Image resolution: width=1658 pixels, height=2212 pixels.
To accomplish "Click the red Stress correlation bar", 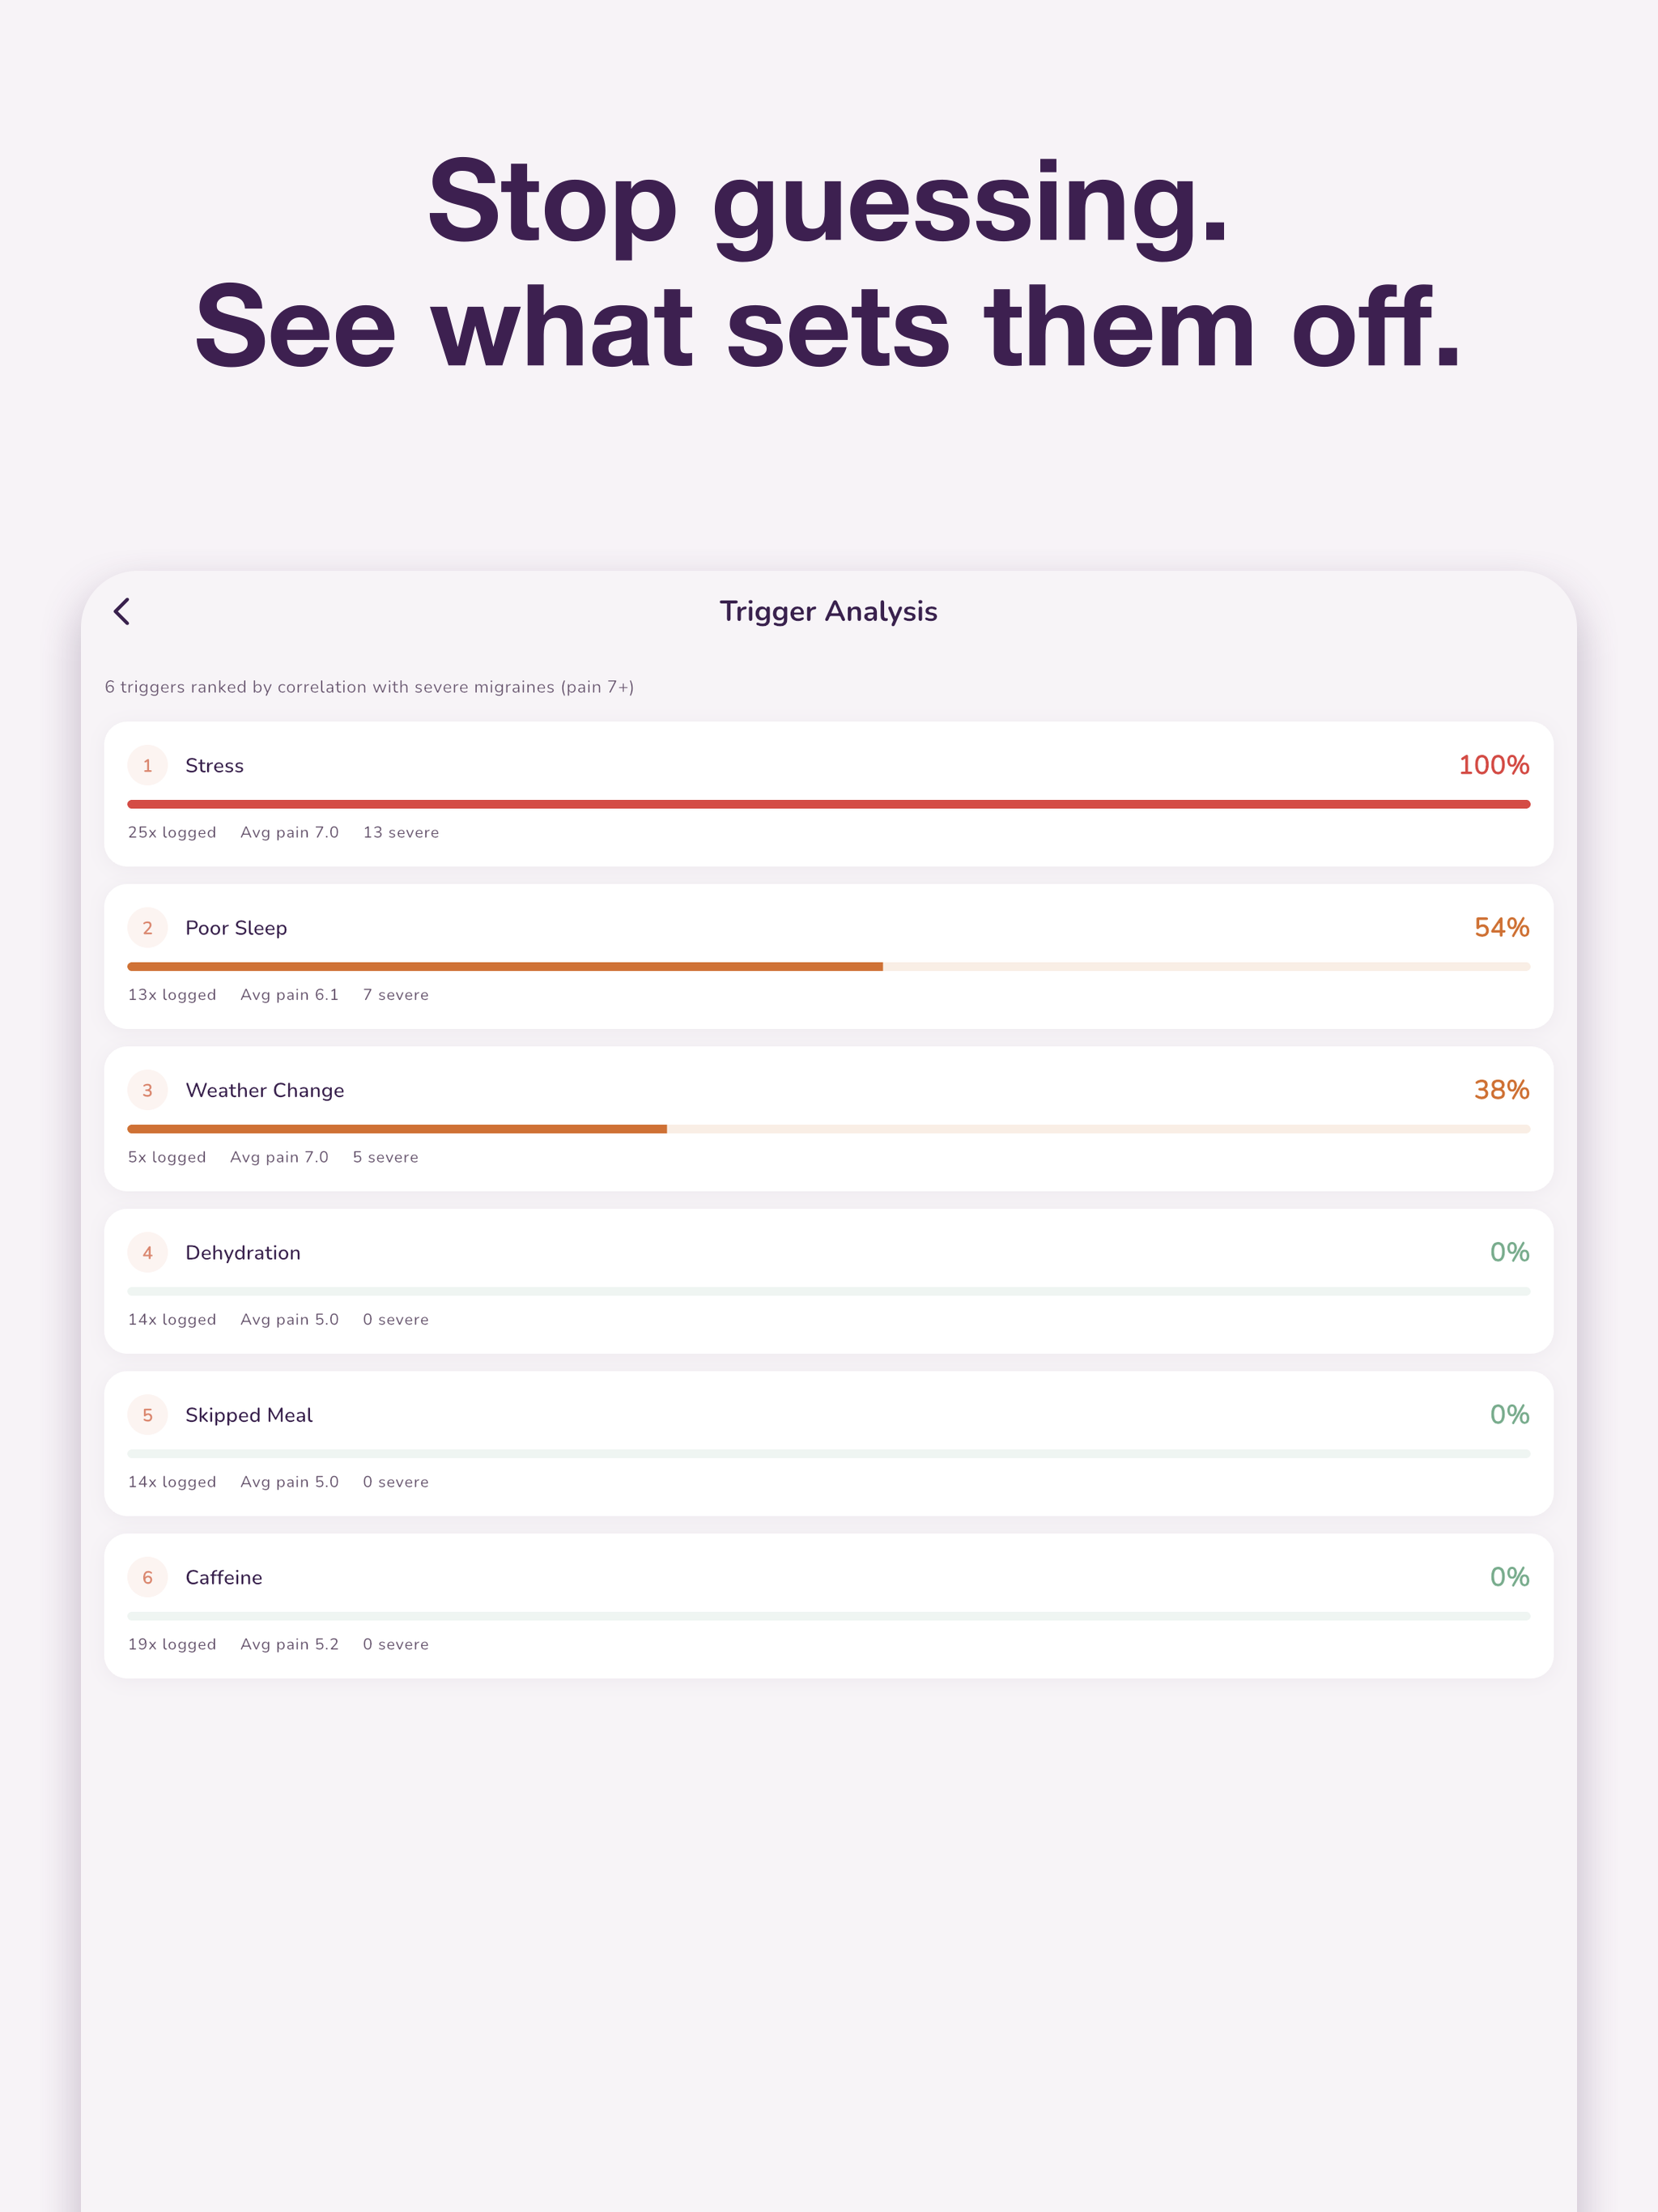I will tap(829, 804).
